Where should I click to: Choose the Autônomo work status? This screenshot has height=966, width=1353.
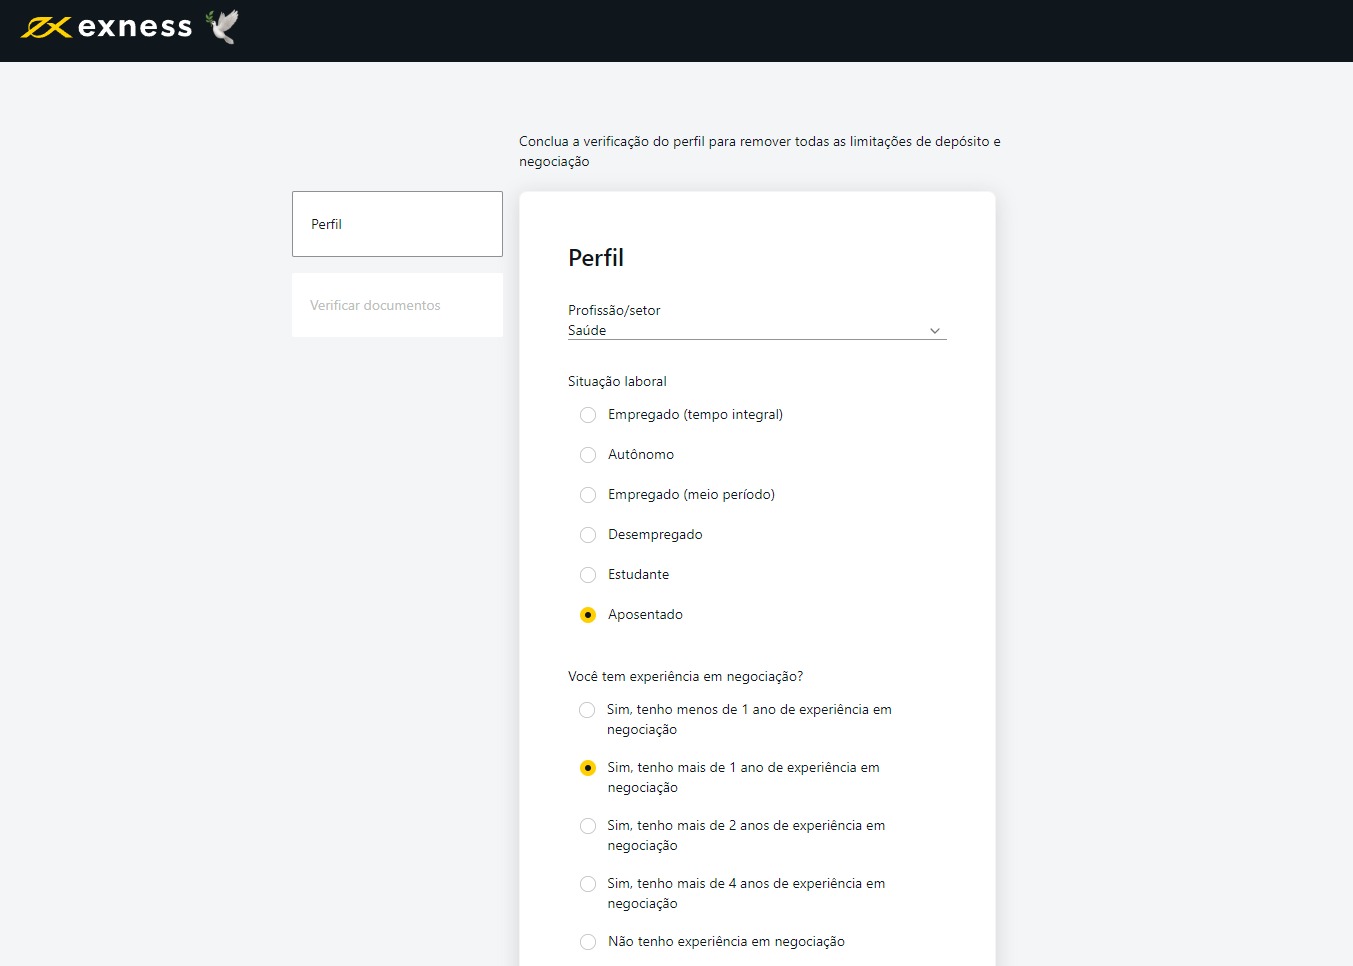588,454
